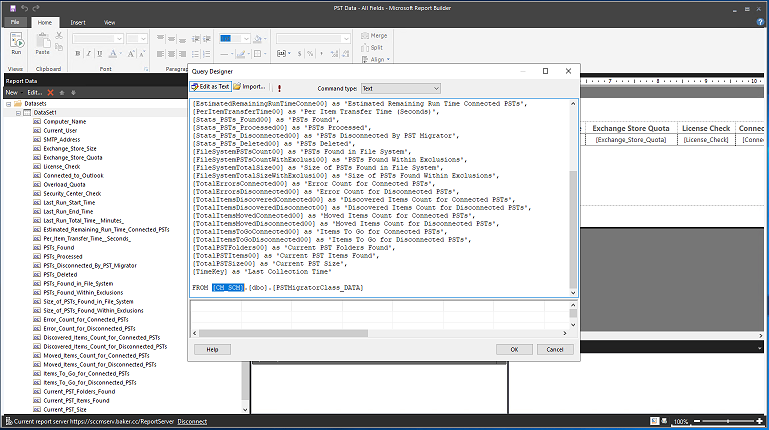Click OK in Query Designer

(x=514, y=350)
